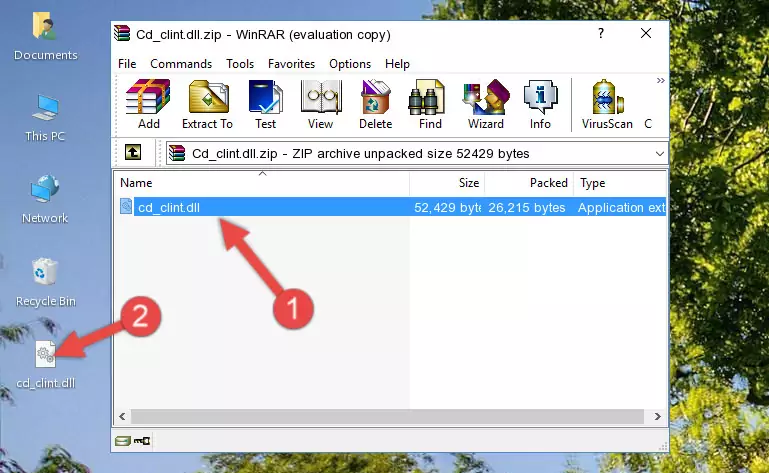The image size is (769, 473).
Task: Open the View file tool
Action: pos(321,104)
